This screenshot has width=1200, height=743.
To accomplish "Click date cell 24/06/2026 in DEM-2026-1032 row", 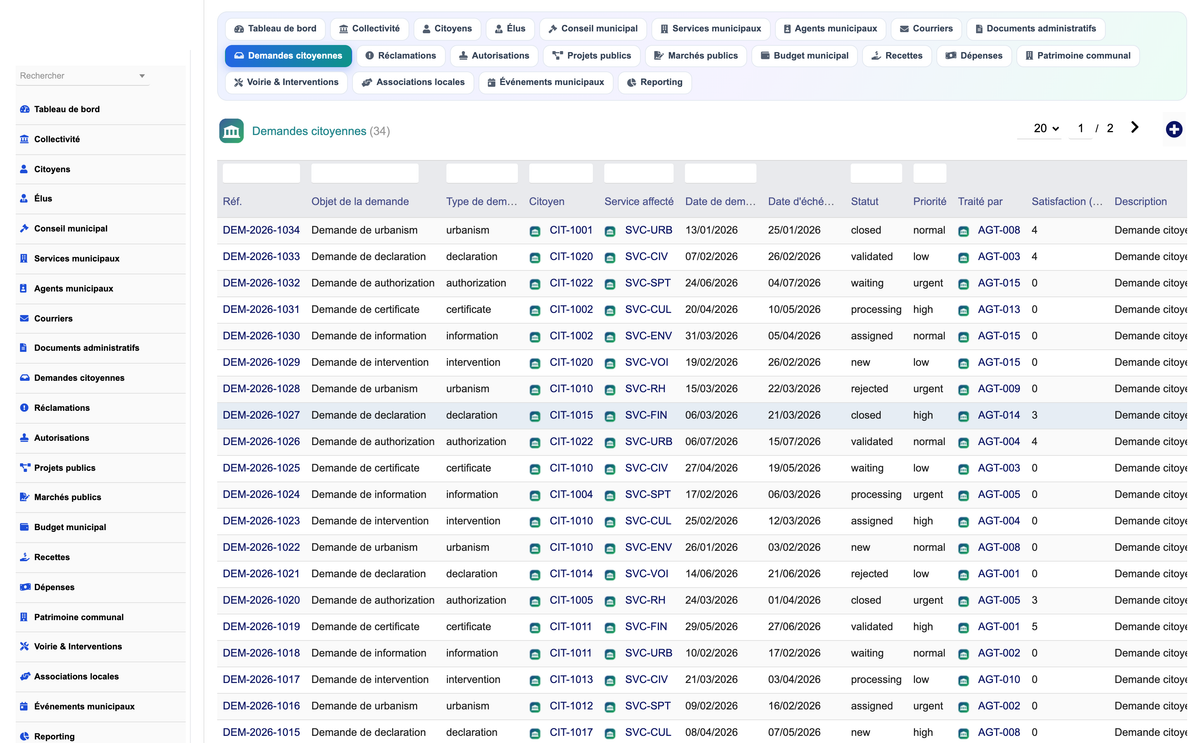I will (x=712, y=283).
